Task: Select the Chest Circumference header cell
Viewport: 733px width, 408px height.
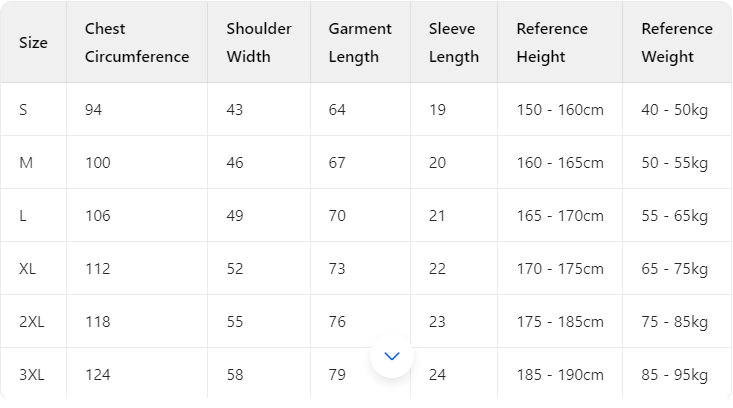Action: [136, 43]
